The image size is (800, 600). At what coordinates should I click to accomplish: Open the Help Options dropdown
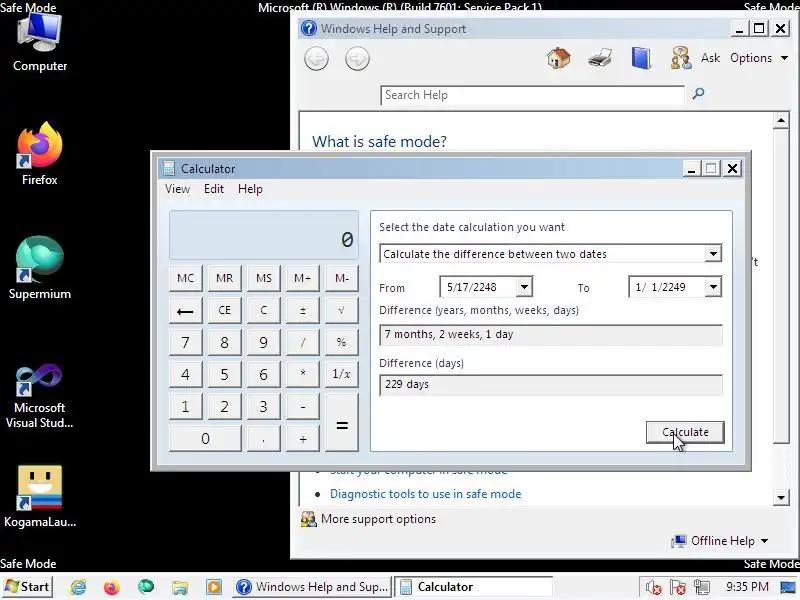tap(759, 58)
